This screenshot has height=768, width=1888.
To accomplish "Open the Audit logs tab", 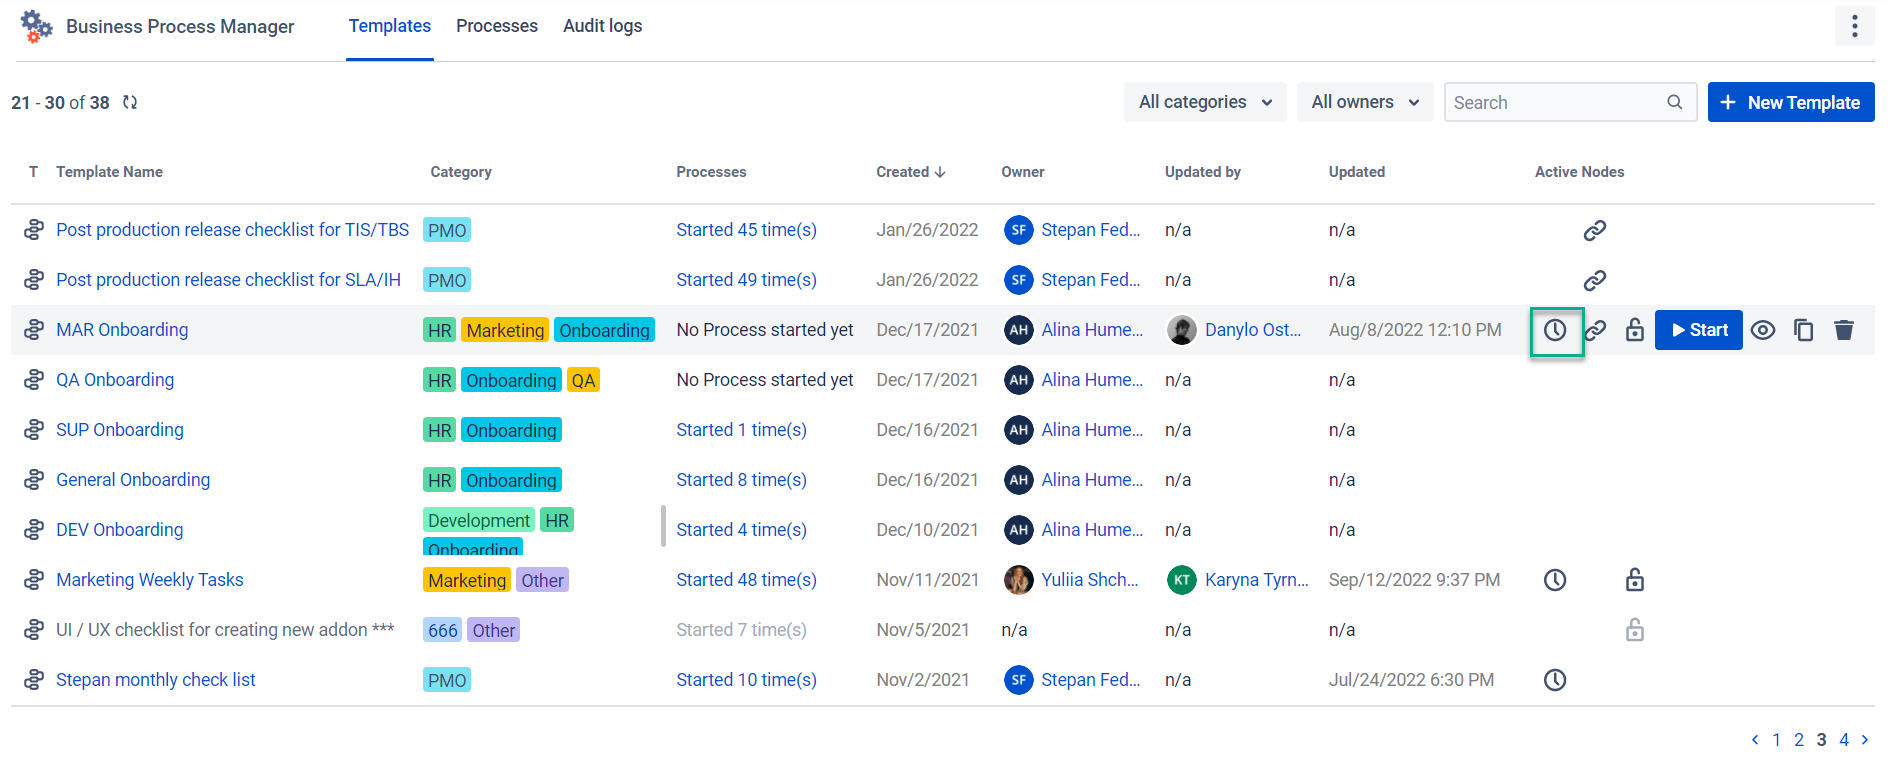I will click(602, 27).
